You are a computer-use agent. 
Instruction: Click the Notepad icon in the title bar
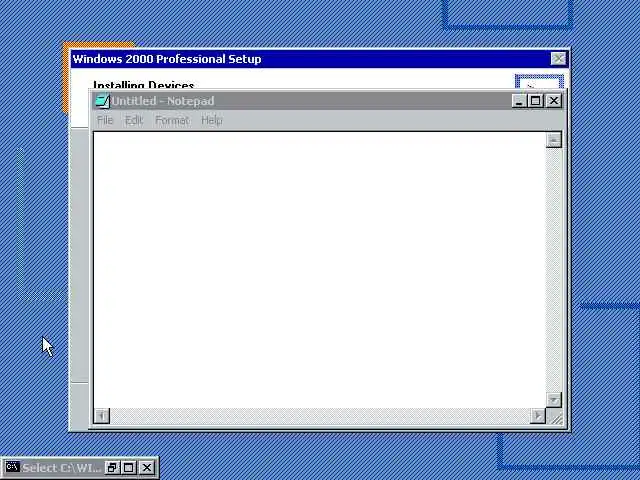(x=102, y=101)
